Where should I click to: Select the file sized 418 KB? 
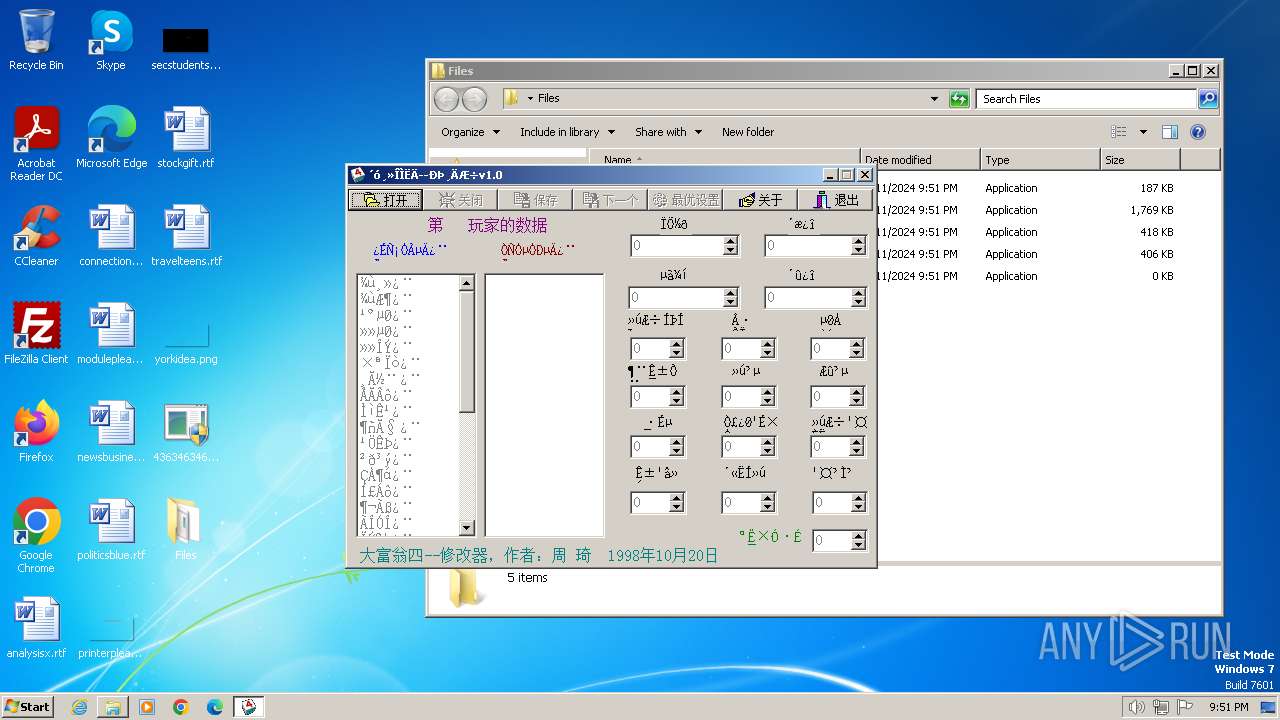(1048, 232)
